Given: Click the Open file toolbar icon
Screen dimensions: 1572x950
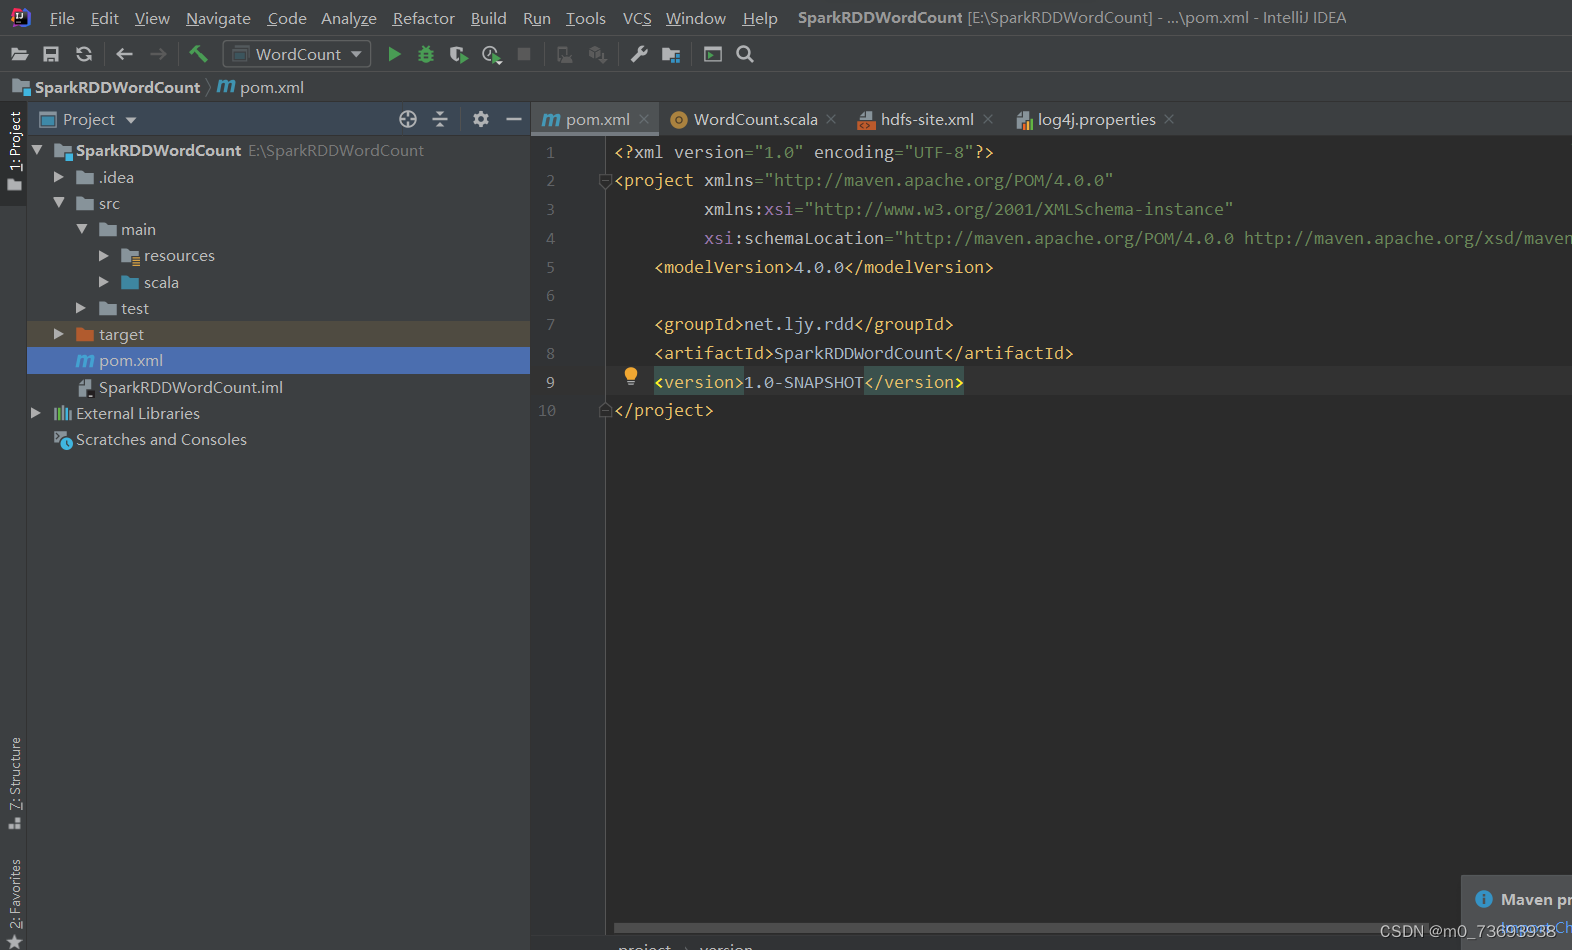Looking at the screenshot, I should click(x=19, y=54).
